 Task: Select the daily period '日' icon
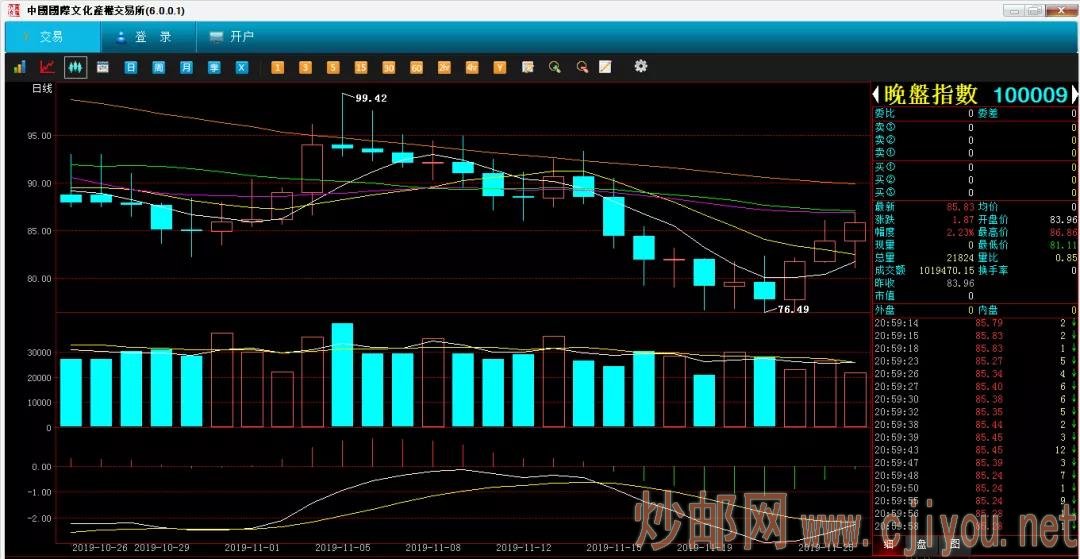pyautogui.click(x=130, y=67)
